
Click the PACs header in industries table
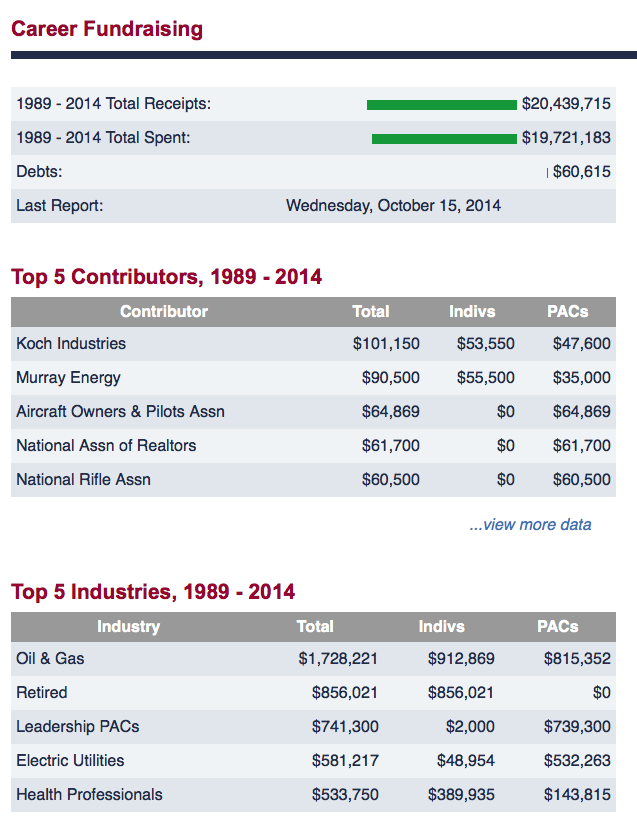click(557, 626)
